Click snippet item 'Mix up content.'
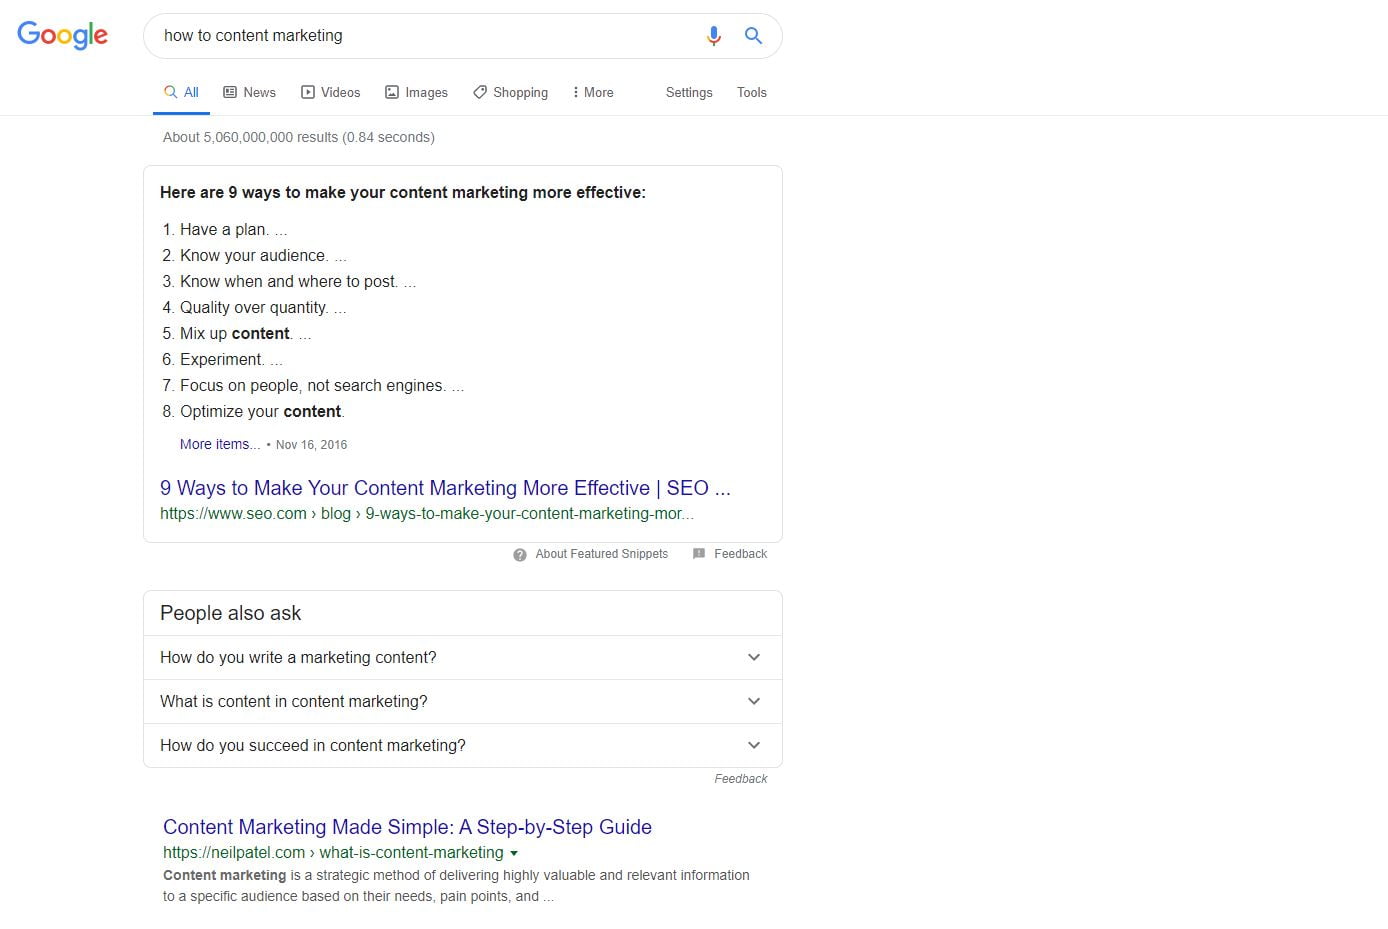 click(236, 333)
